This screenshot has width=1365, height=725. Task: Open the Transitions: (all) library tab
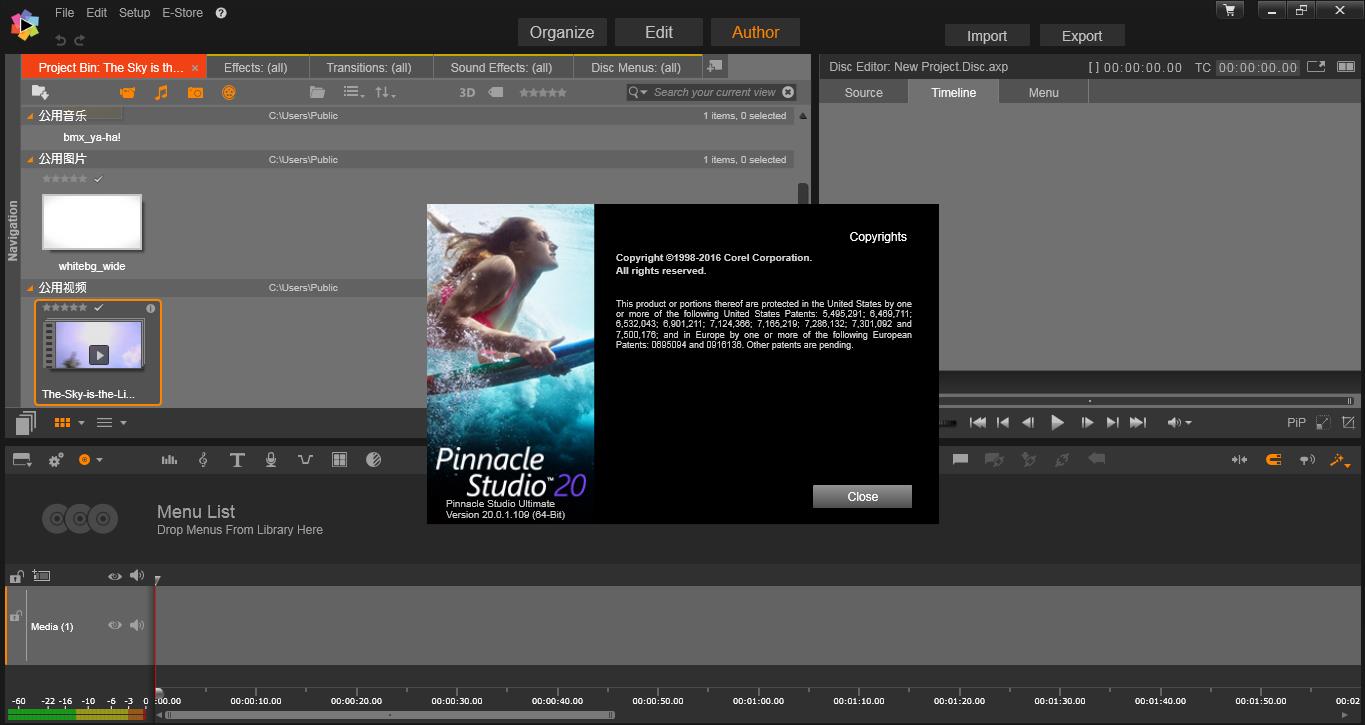pyautogui.click(x=369, y=67)
